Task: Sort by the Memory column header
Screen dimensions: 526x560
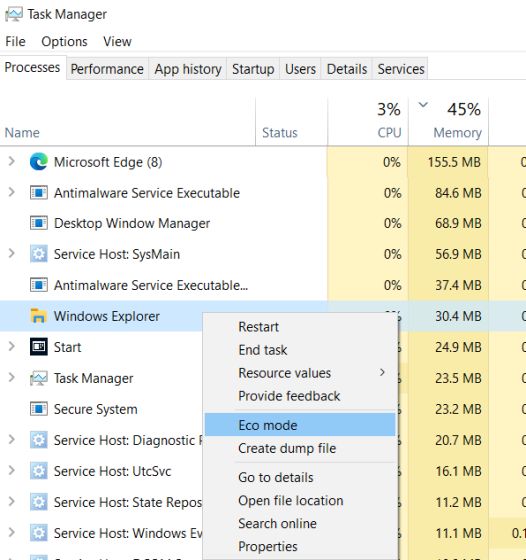Action: [x=448, y=121]
